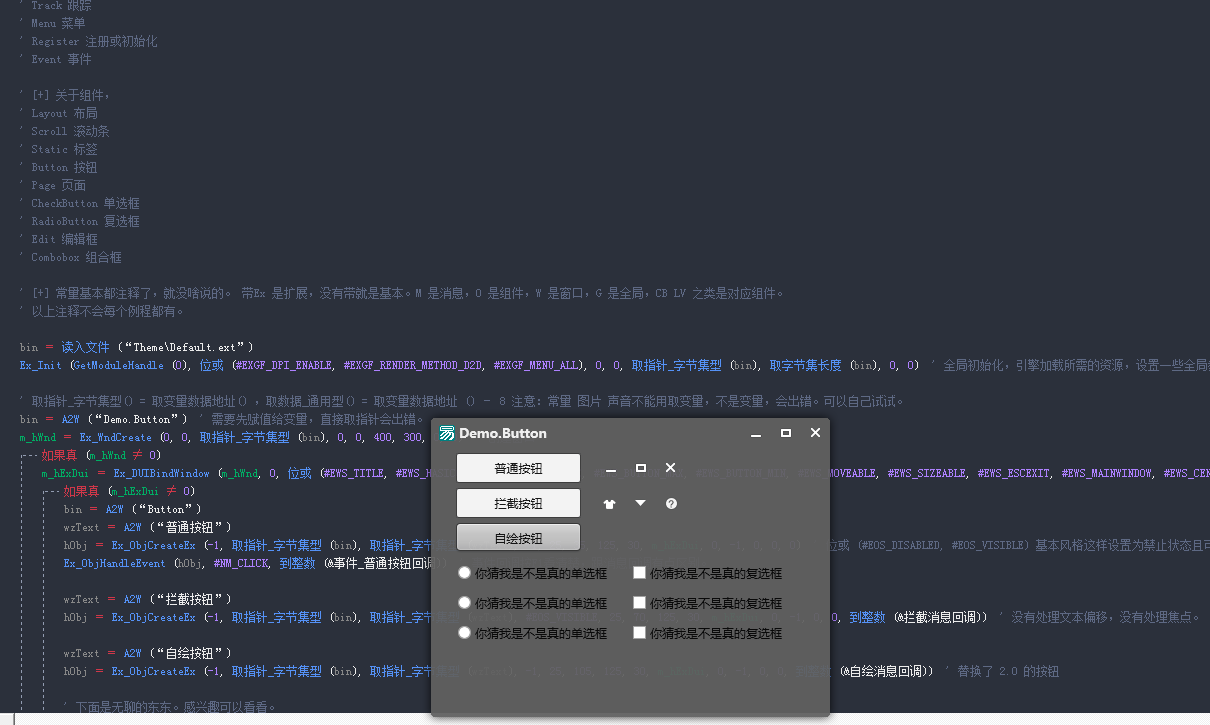Click the 读入文件 keyword in the code
Image resolution: width=1210 pixels, height=725 pixels.
[86, 347]
